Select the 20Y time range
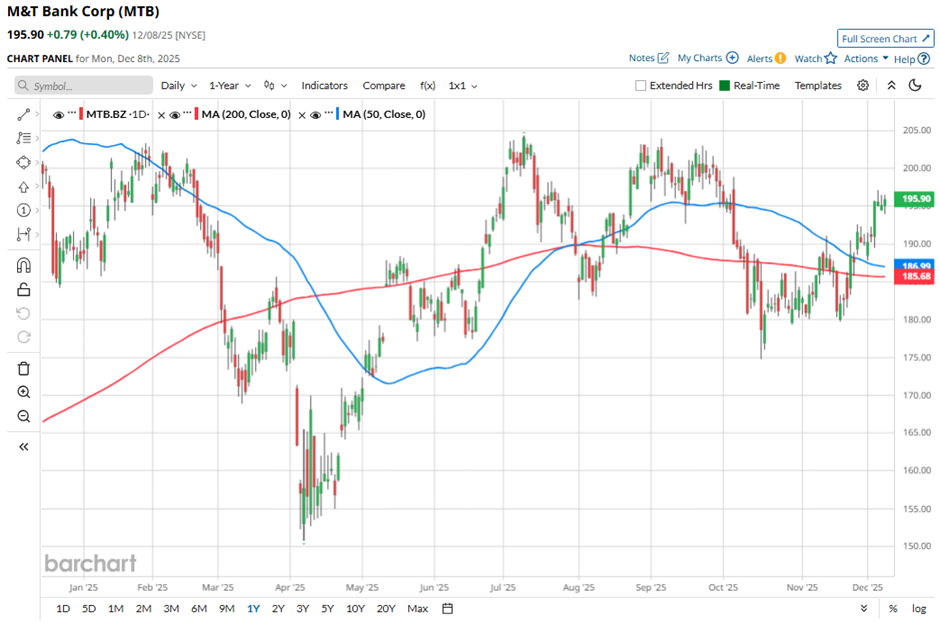This screenshot has width=940, height=623. (x=386, y=609)
